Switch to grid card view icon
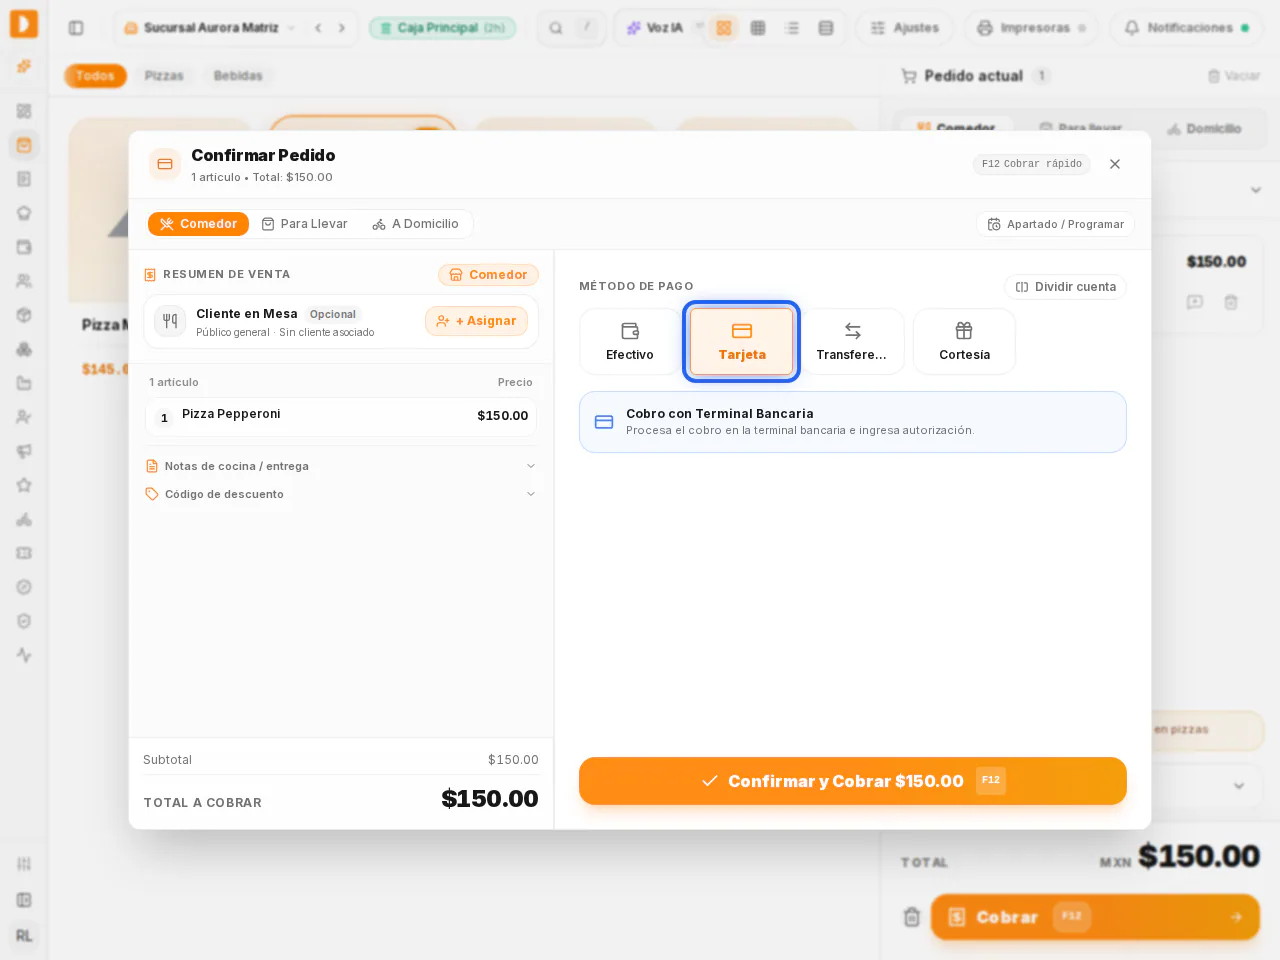The image size is (1280, 960). [724, 28]
